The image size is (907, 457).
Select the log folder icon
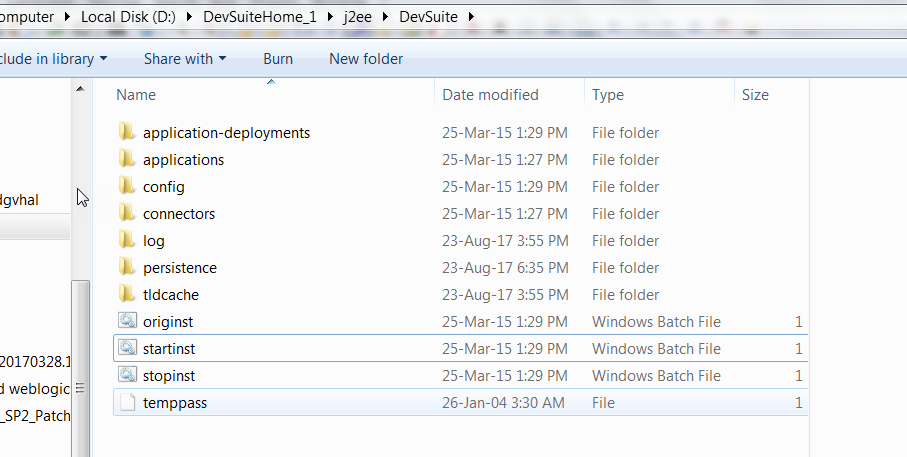coord(127,239)
